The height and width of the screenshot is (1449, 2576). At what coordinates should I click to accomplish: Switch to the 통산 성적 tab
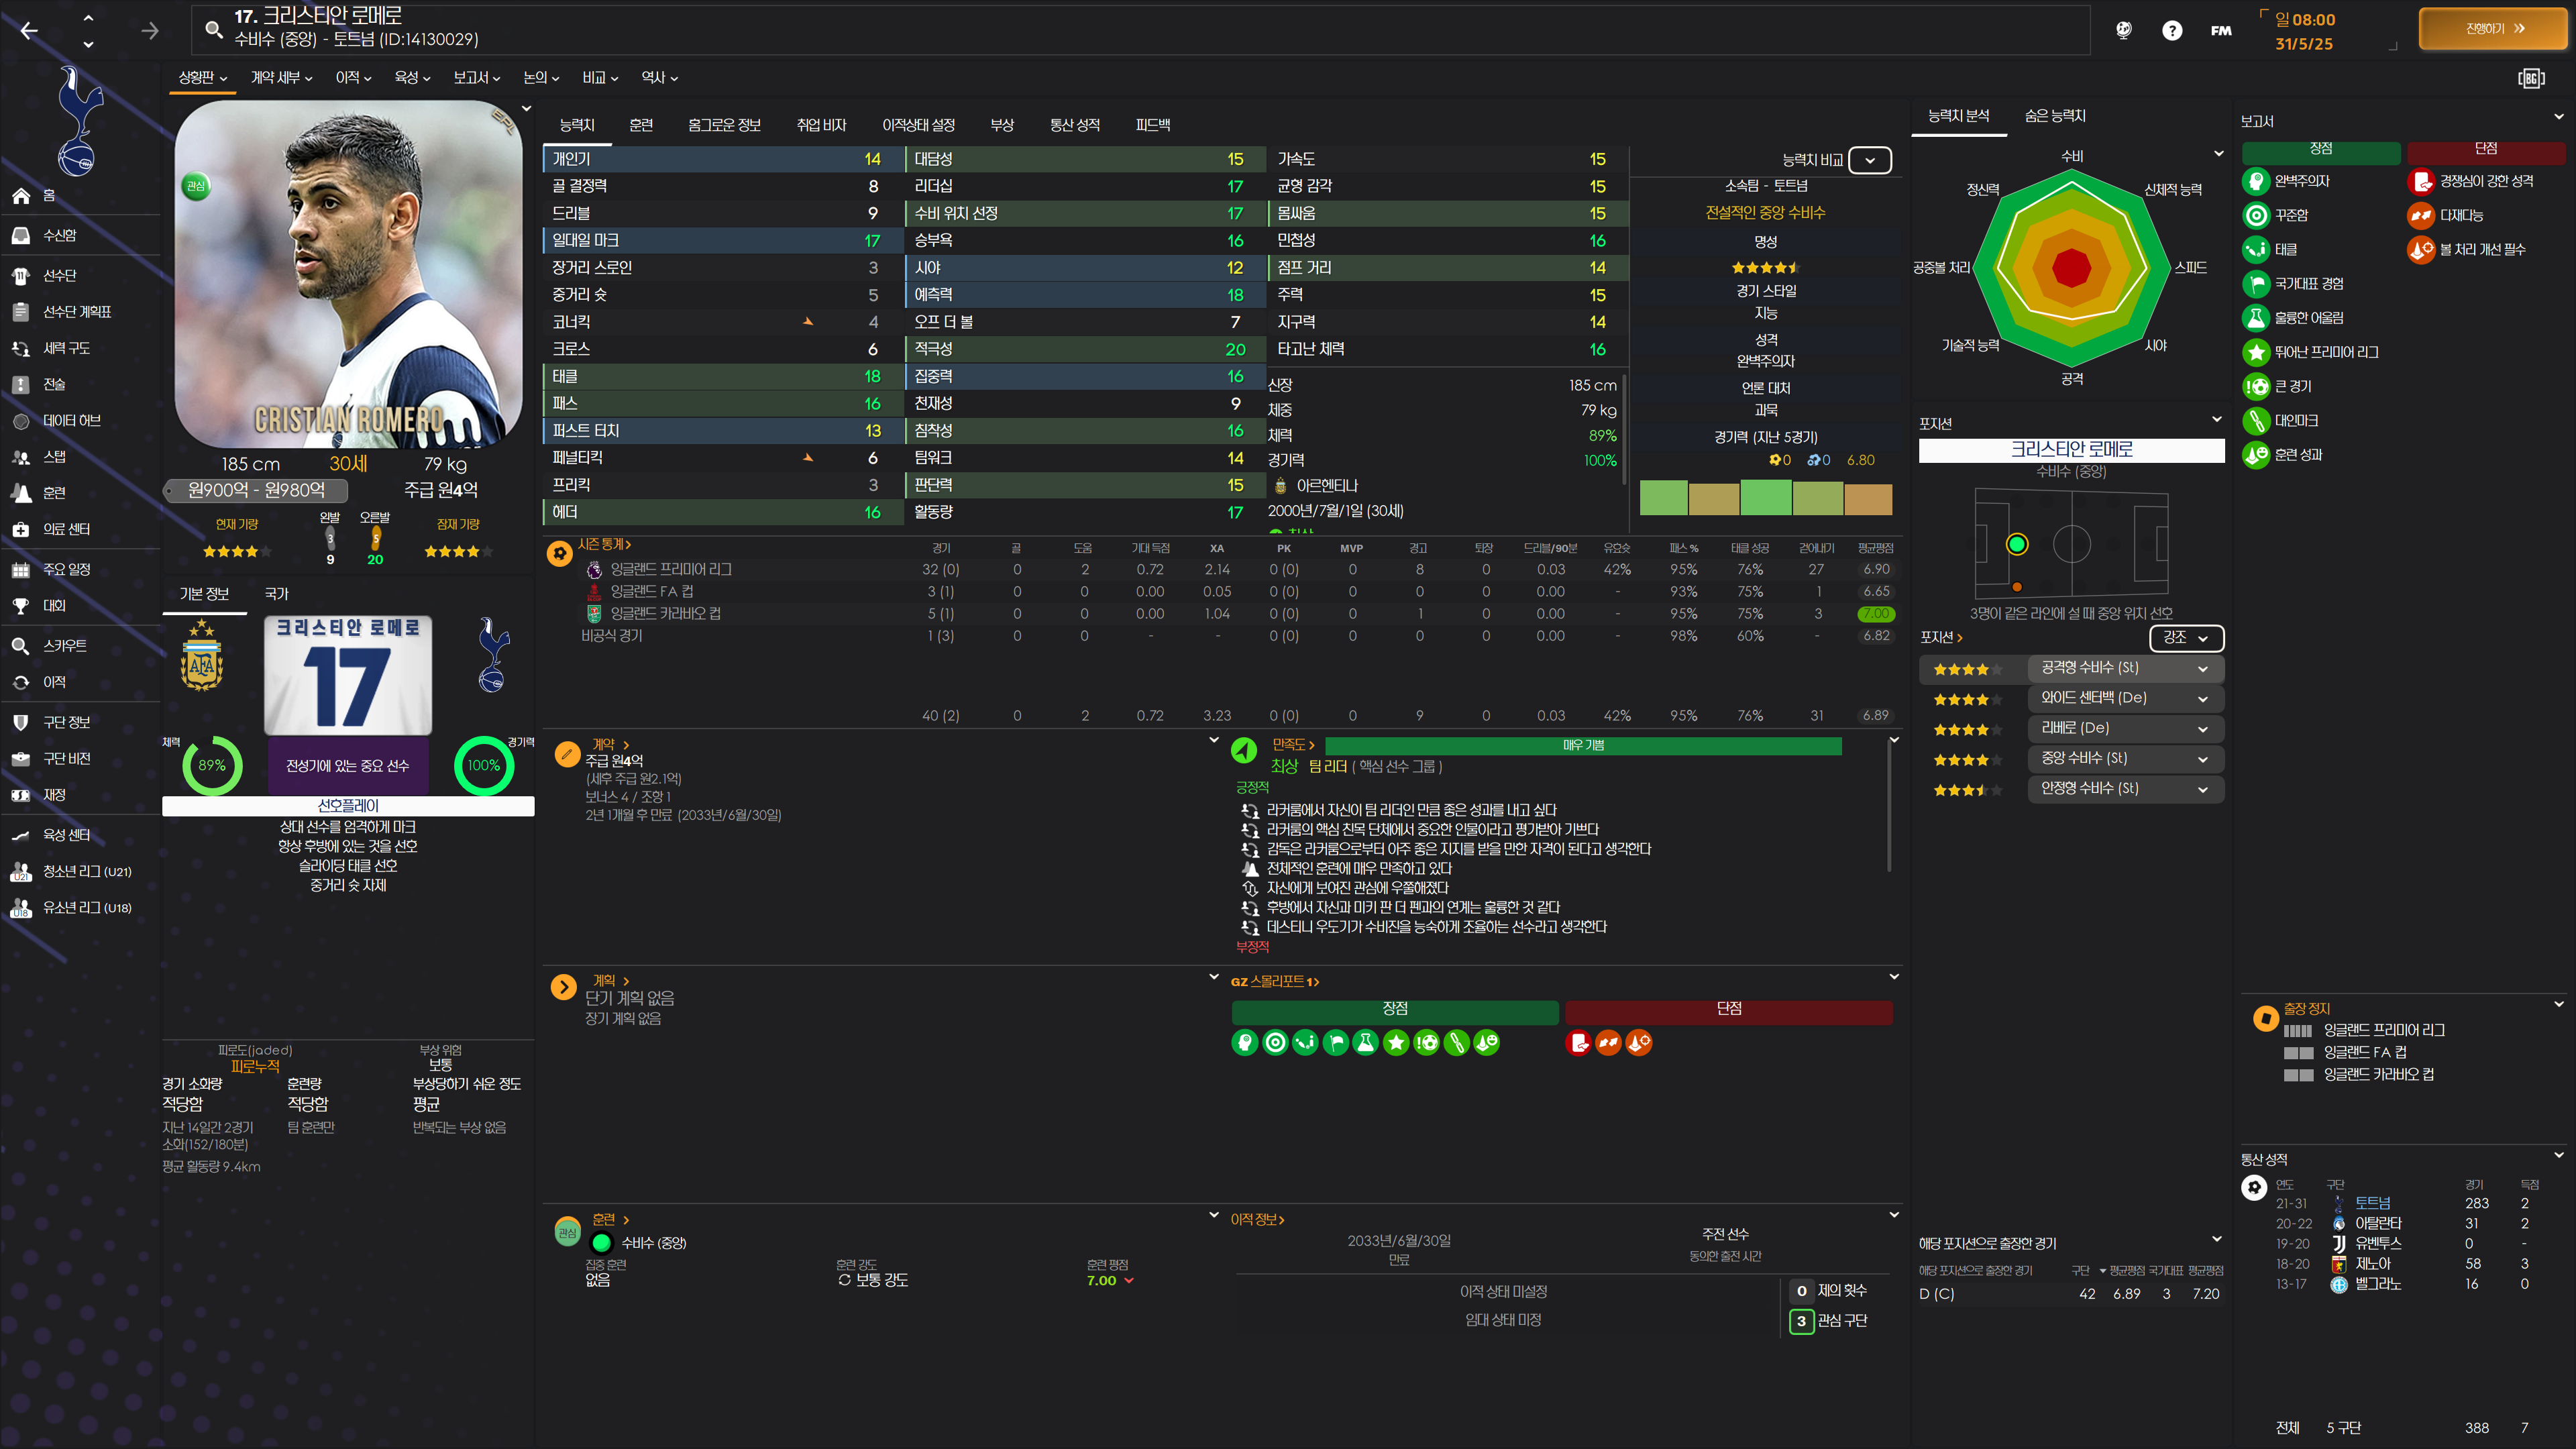pyautogui.click(x=1074, y=125)
